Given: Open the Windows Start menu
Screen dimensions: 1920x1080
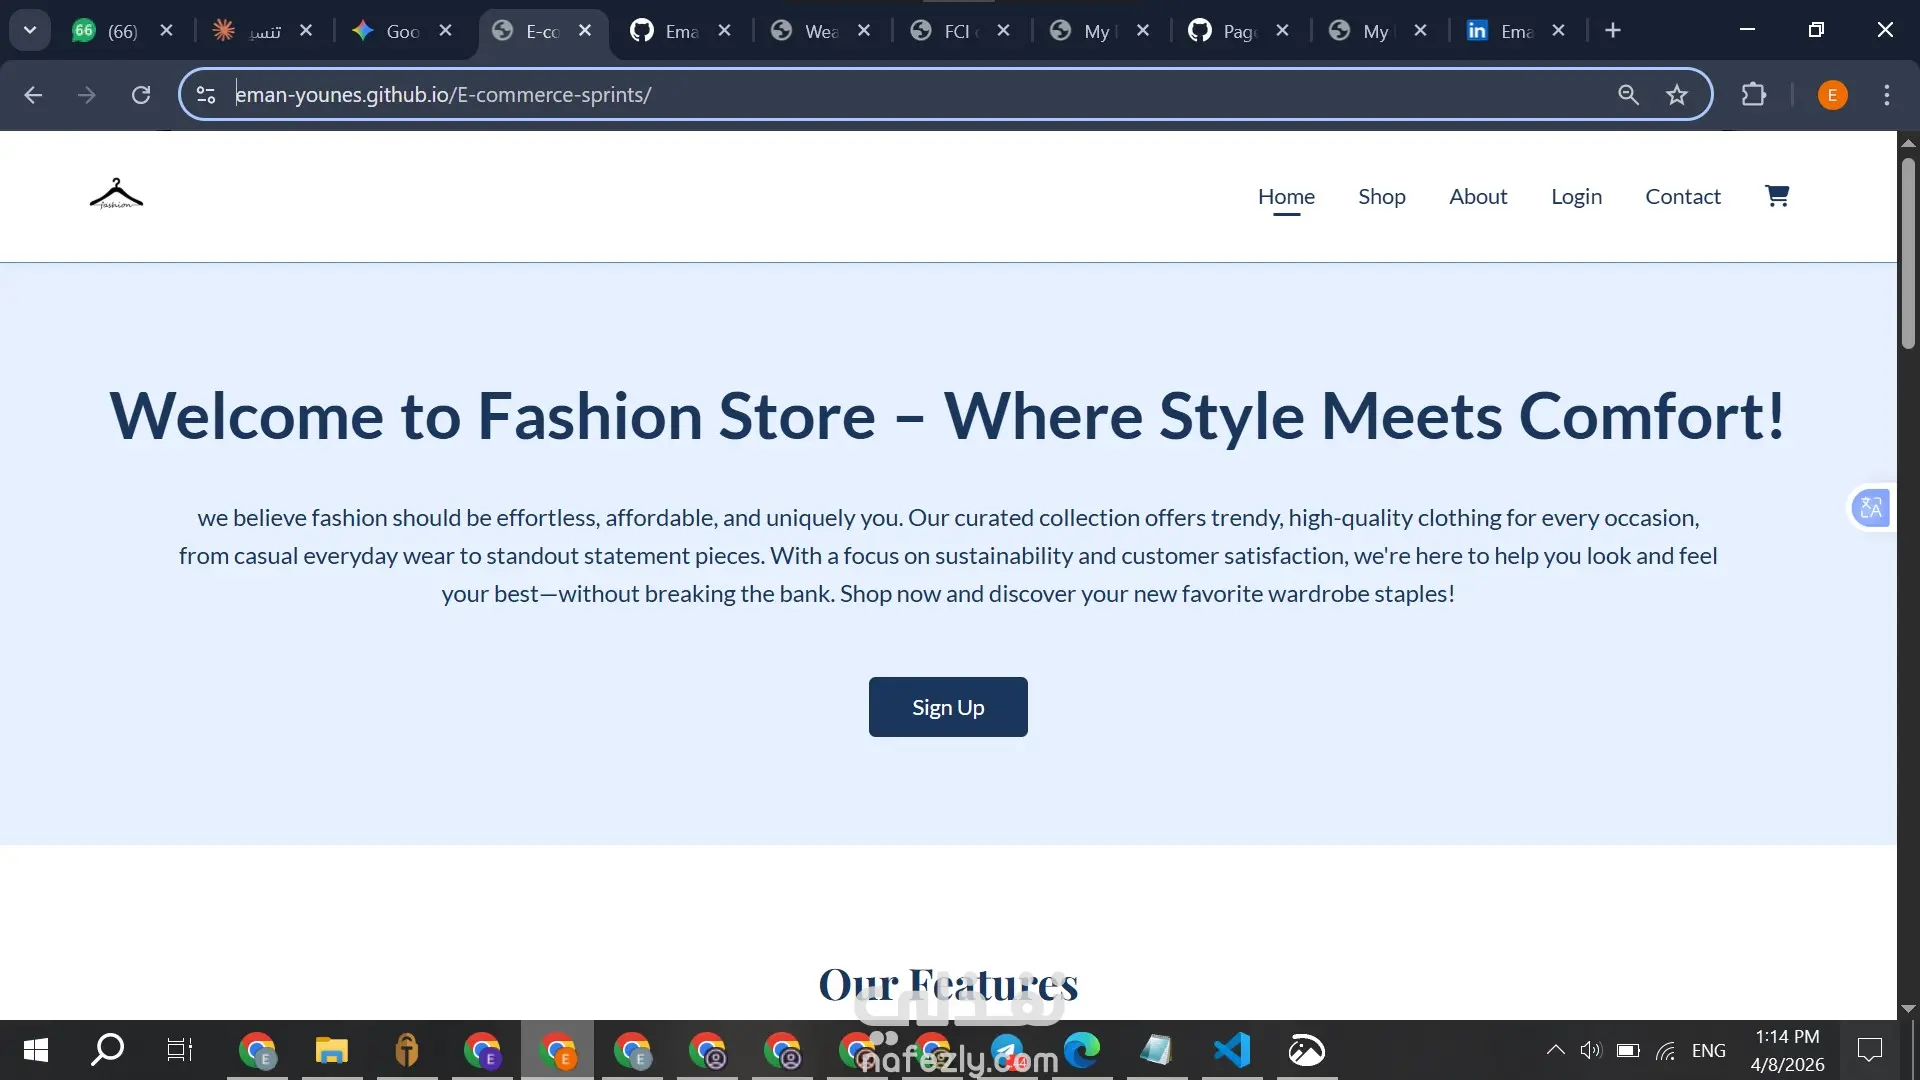Looking at the screenshot, I should [36, 1050].
